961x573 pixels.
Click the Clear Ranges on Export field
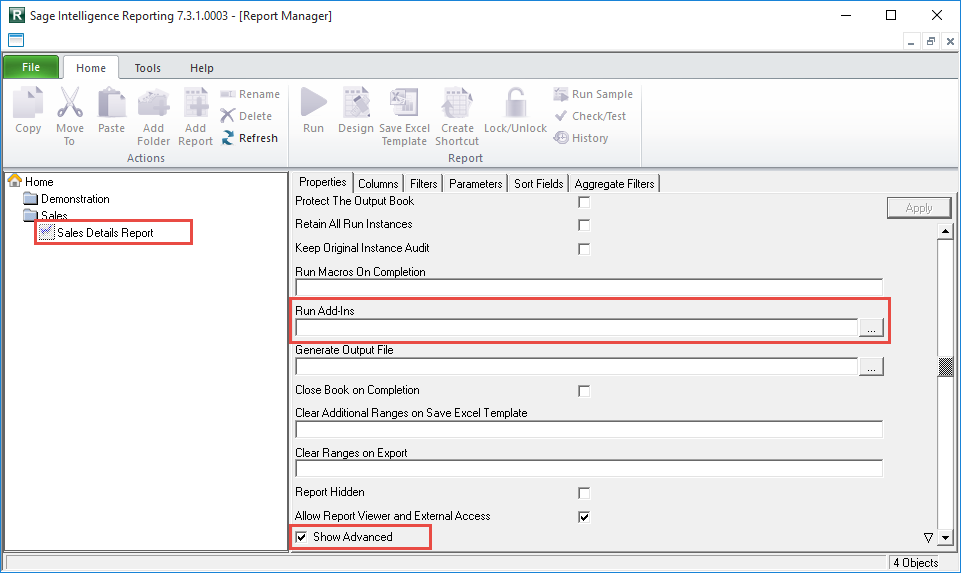pos(589,468)
